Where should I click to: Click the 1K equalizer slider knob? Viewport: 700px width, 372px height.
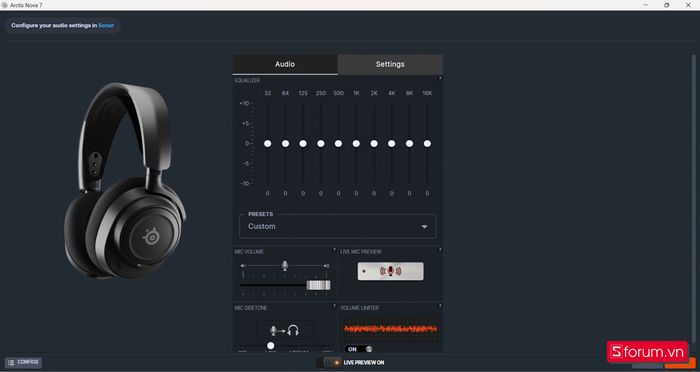point(356,143)
